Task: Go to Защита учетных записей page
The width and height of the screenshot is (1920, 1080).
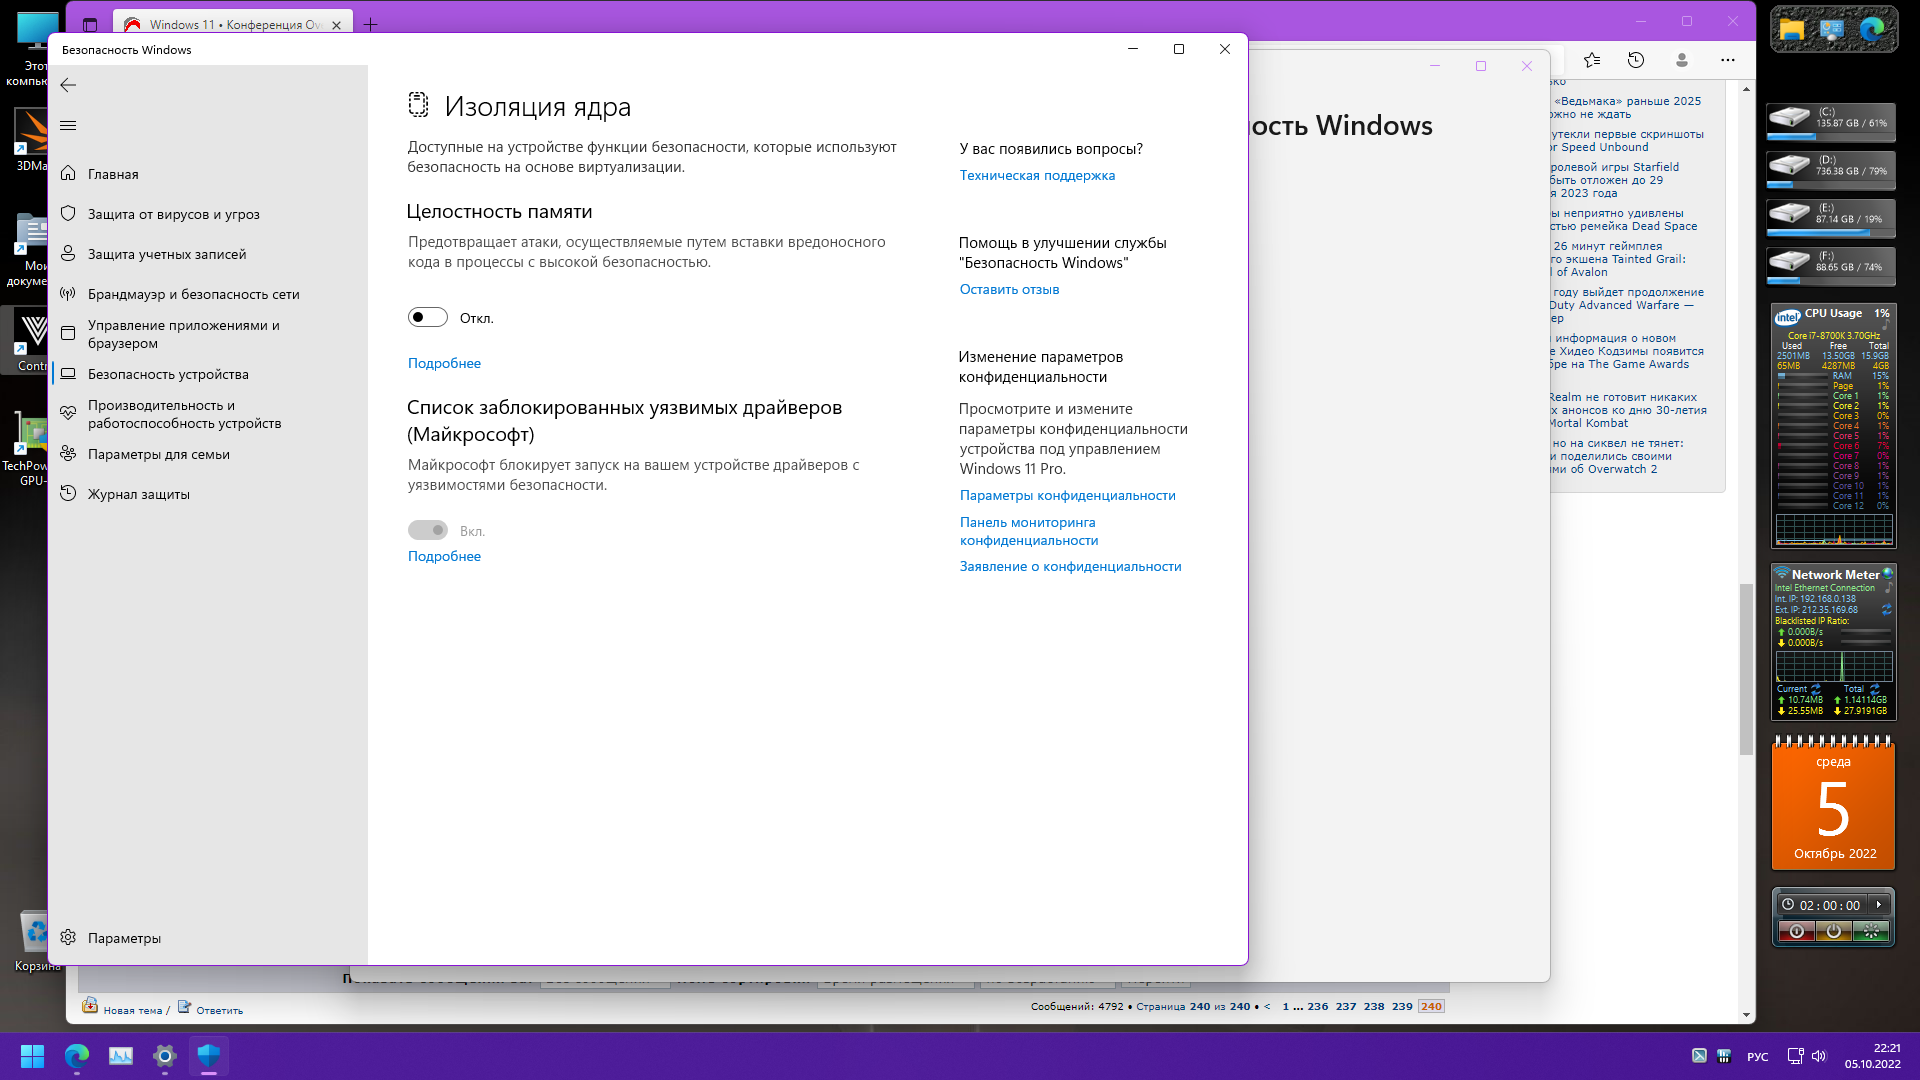Action: pyautogui.click(x=166, y=254)
